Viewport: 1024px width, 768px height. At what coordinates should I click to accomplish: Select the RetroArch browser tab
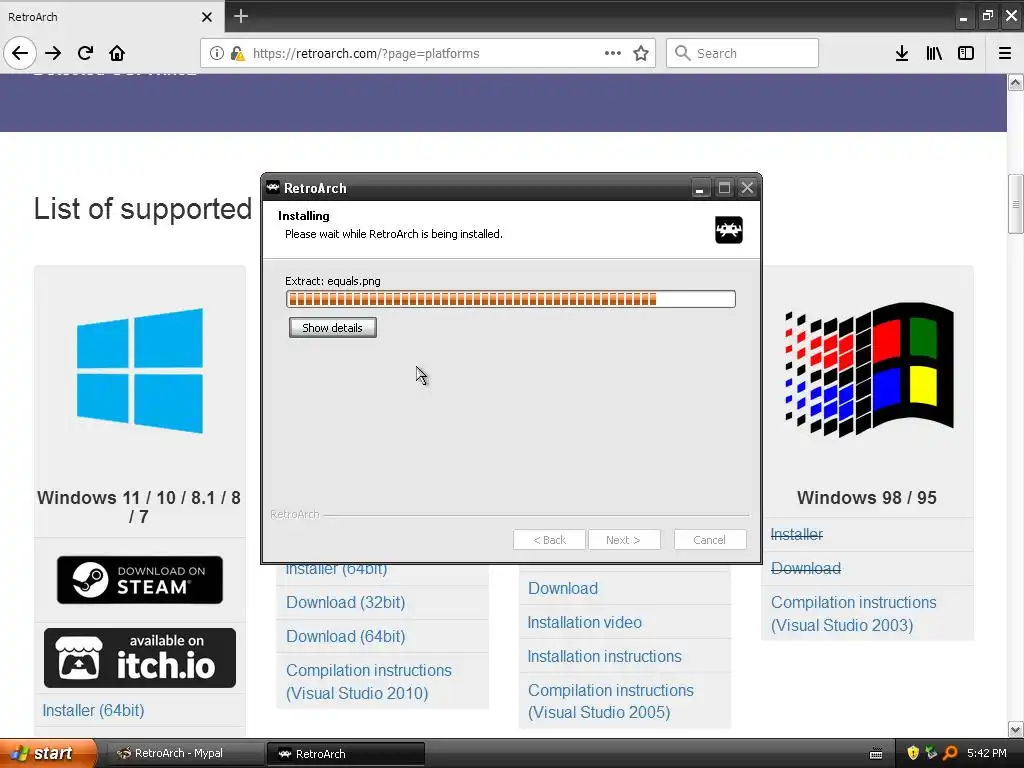(111, 17)
